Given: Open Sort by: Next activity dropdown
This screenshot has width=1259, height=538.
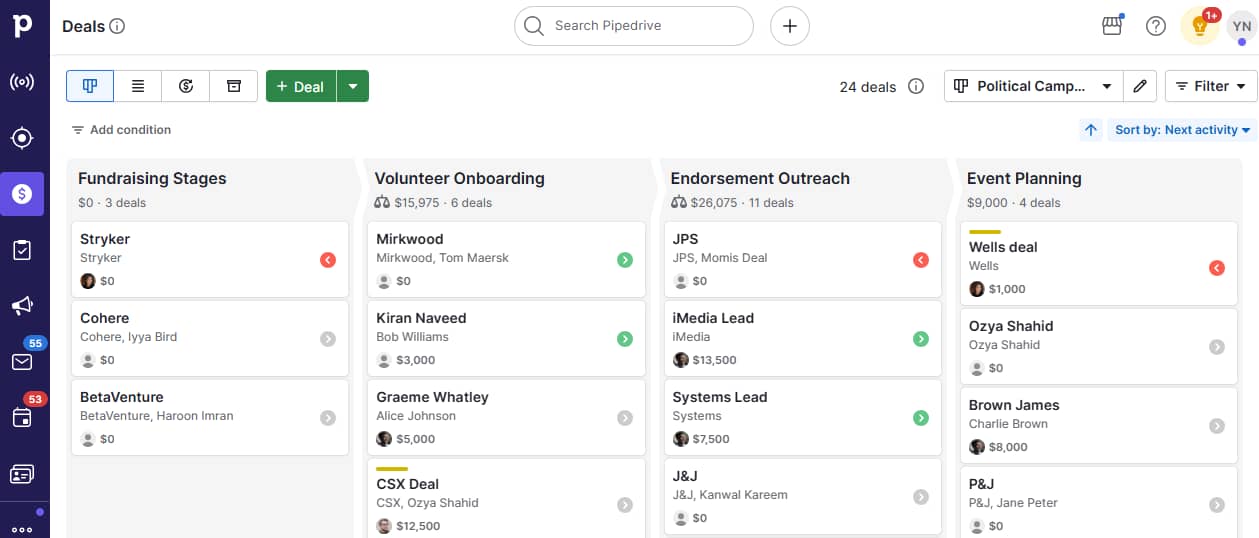Looking at the screenshot, I should [1182, 130].
